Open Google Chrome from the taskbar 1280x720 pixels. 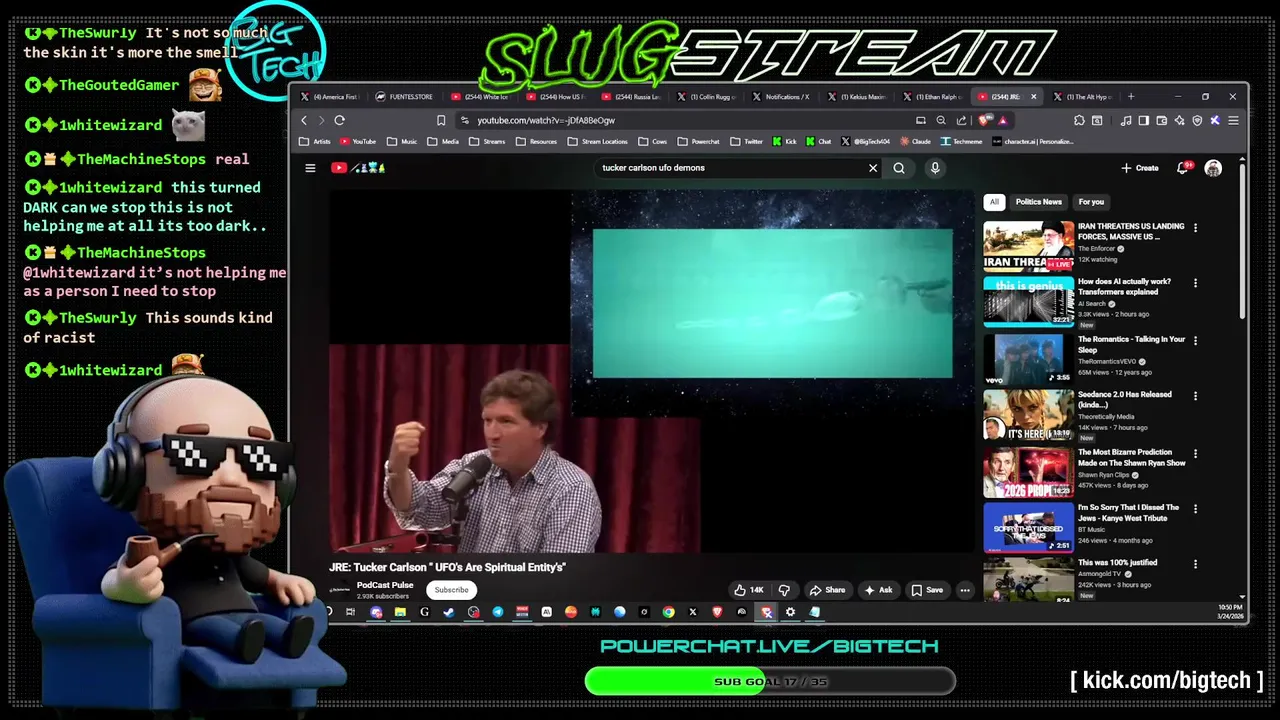668,612
